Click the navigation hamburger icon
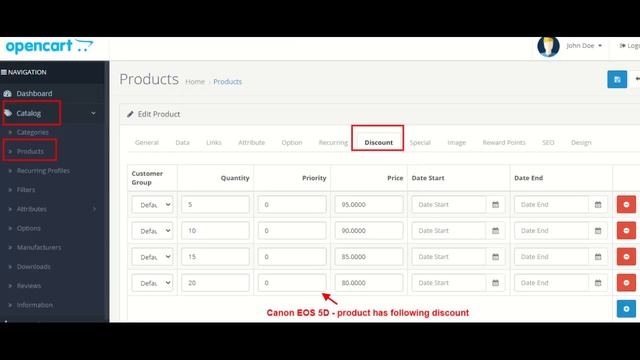This screenshot has width=640, height=360. (4, 72)
